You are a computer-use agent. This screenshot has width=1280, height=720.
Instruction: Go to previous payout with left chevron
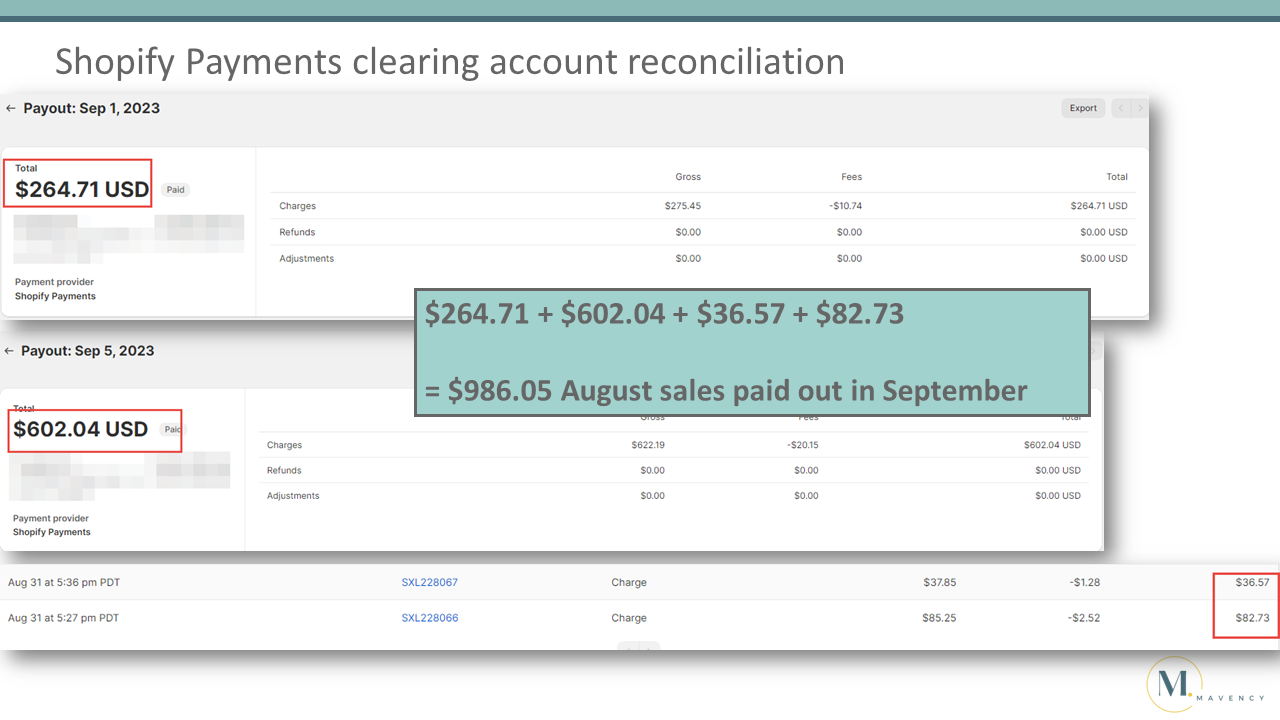(1121, 108)
